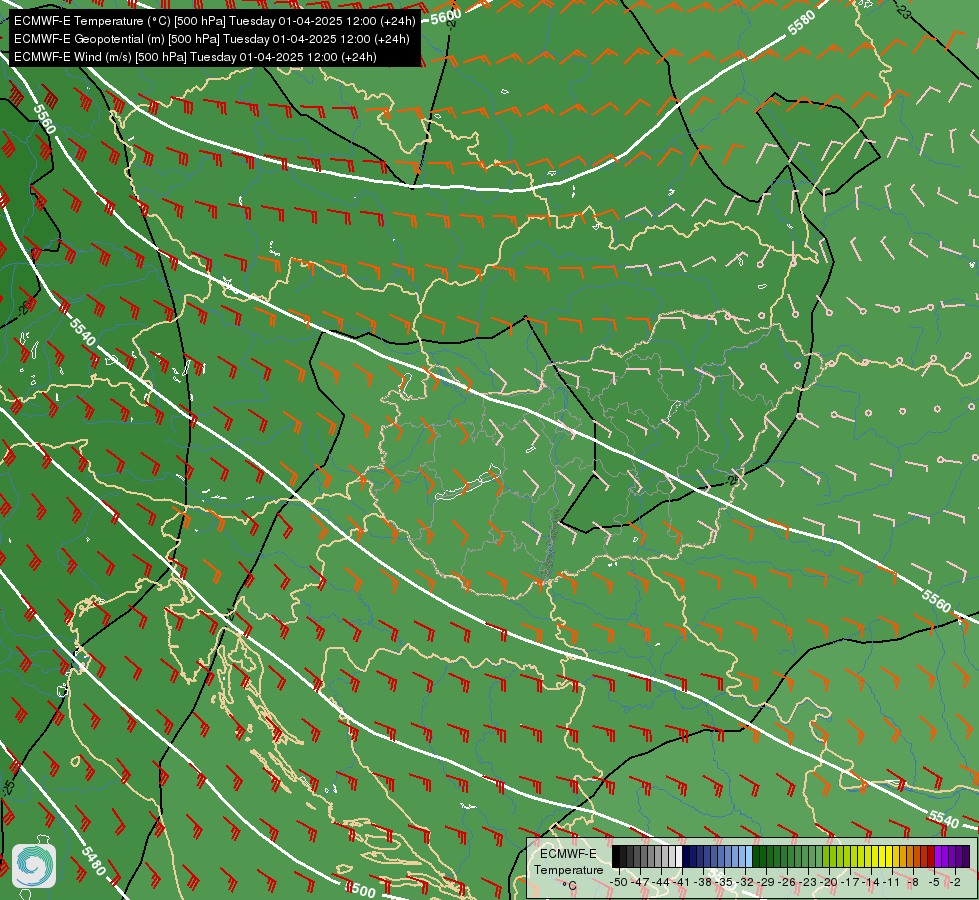Click the ECMWF-E Wind 500 hPa title line
The width and height of the screenshot is (979, 900).
click(x=195, y=57)
